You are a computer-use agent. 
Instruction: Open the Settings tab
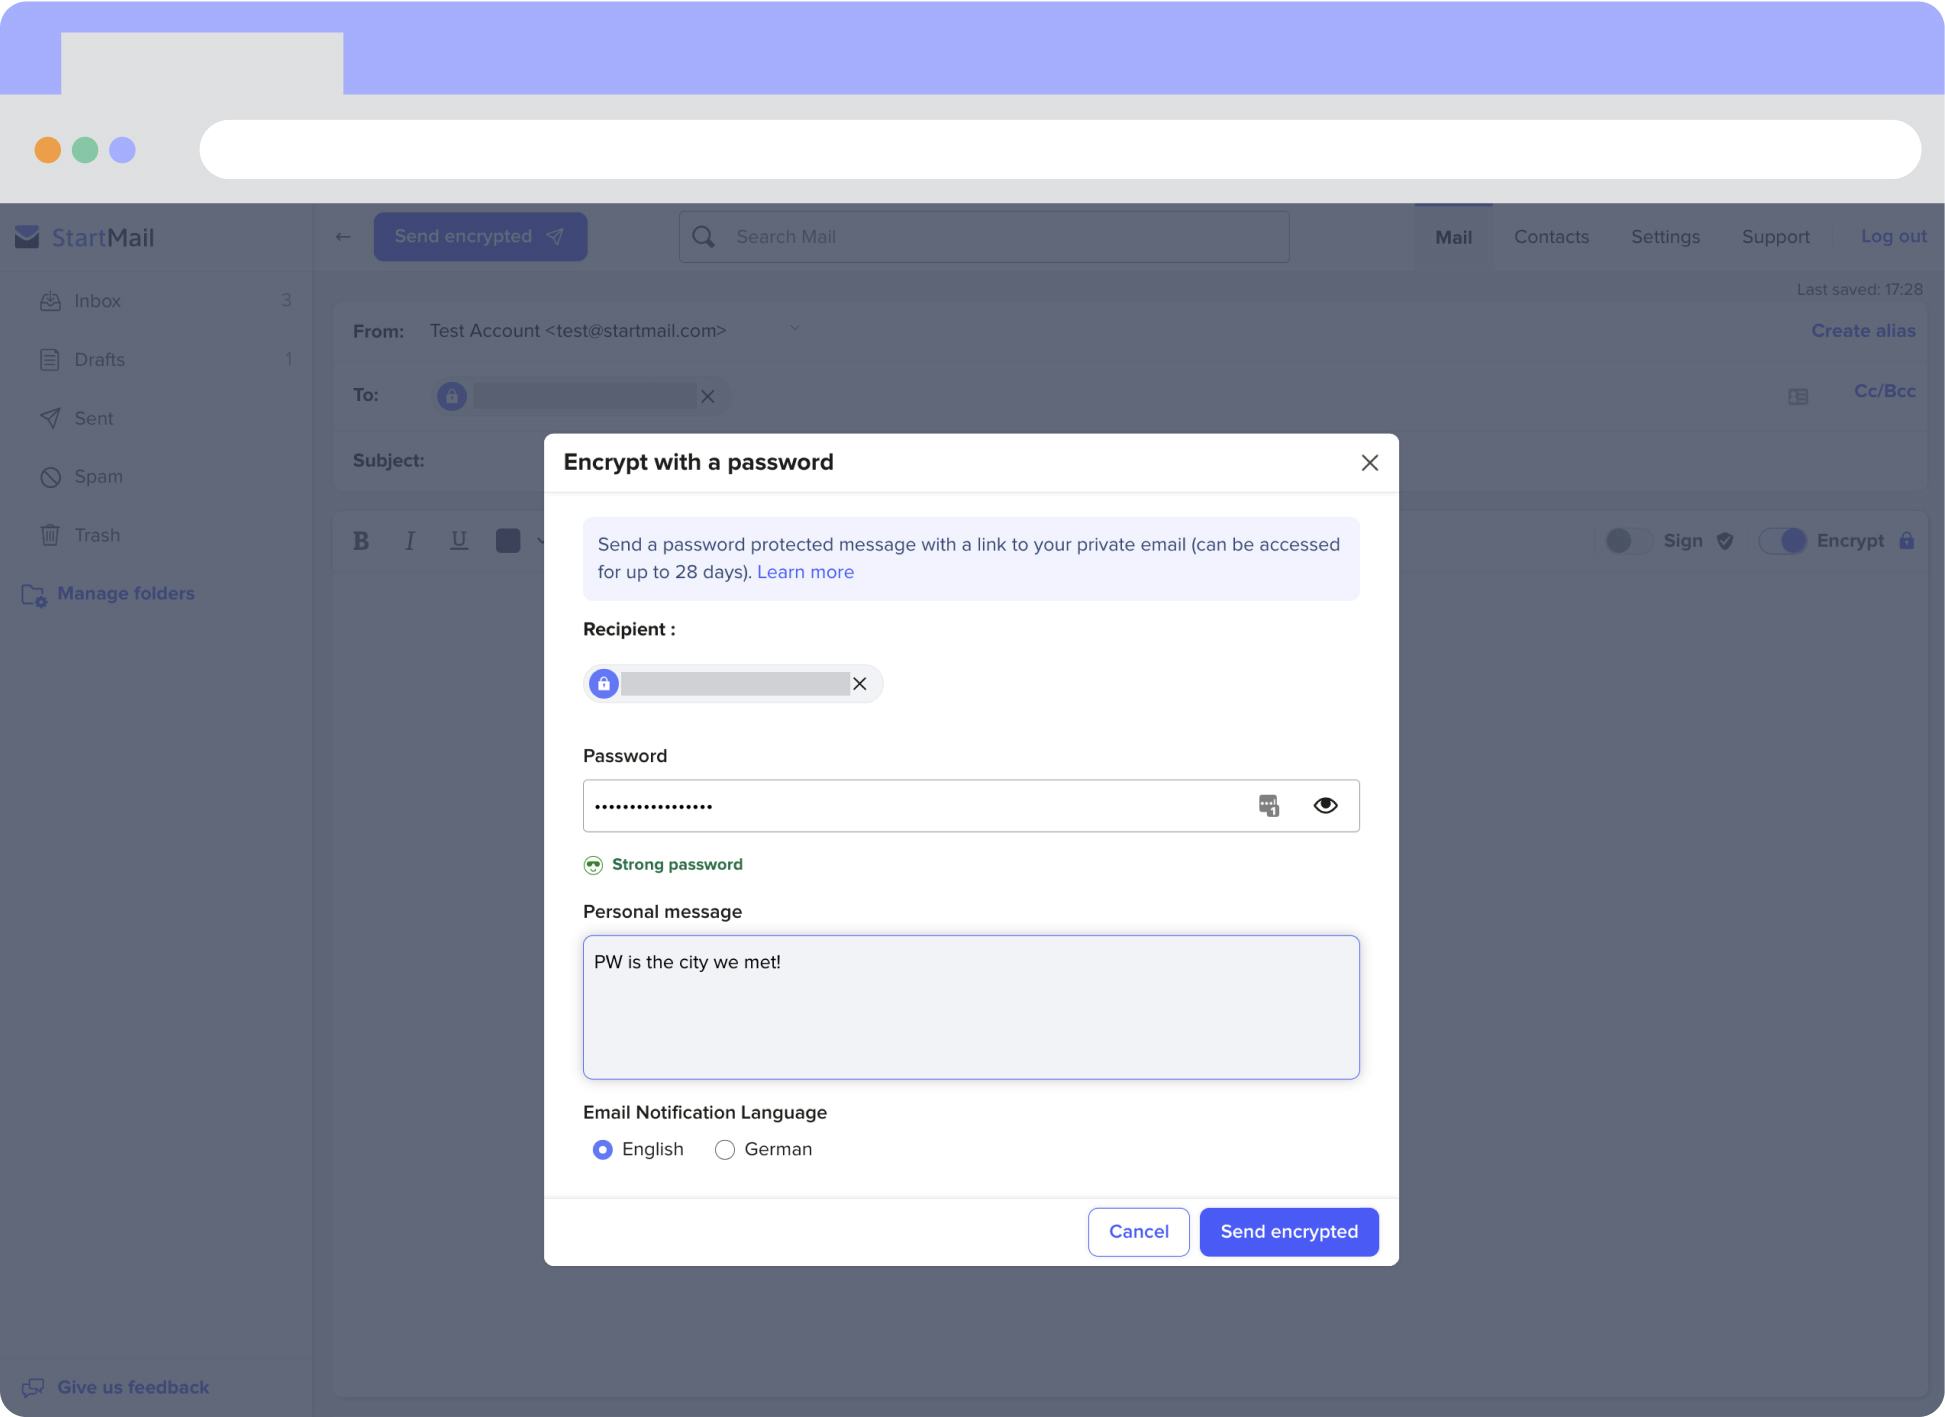coord(1665,236)
